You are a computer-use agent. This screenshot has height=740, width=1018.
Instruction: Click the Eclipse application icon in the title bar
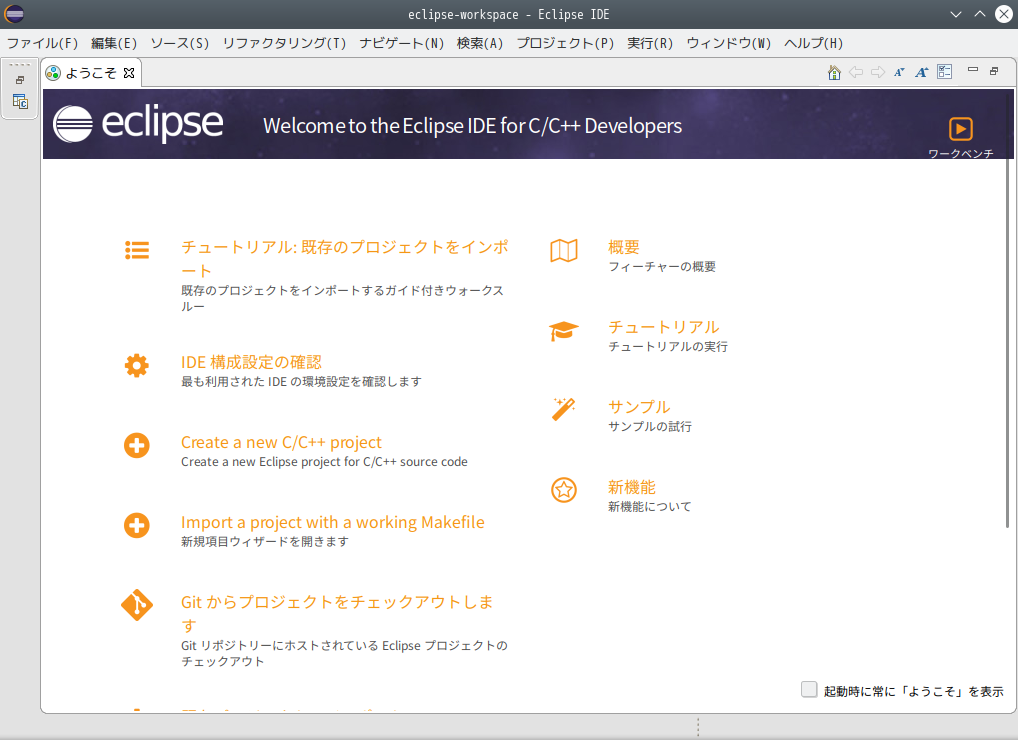(x=14, y=14)
